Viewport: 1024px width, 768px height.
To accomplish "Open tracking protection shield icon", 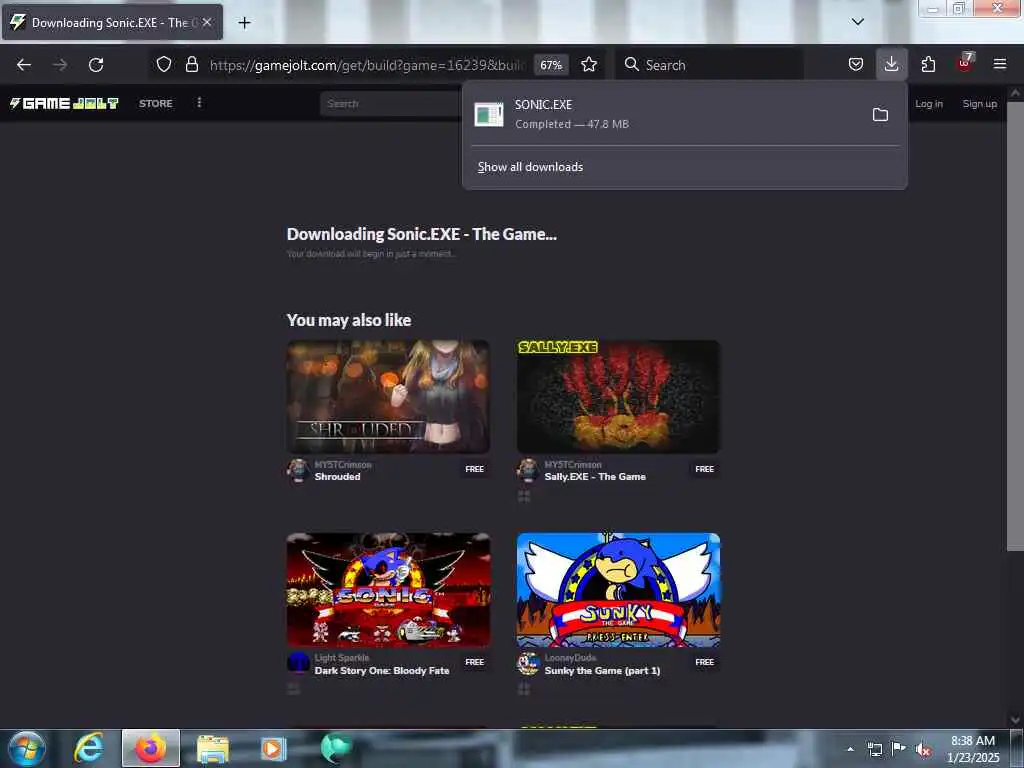I will pyautogui.click(x=164, y=64).
